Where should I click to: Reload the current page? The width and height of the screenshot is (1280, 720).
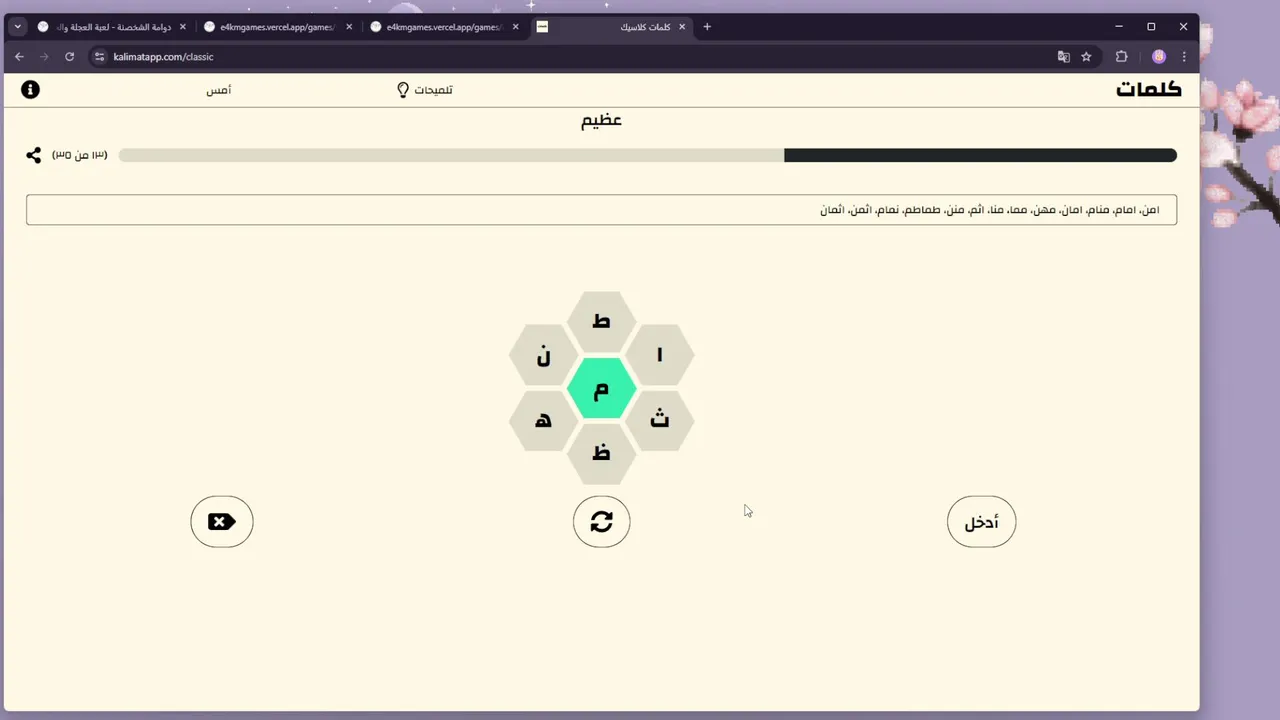pos(70,57)
